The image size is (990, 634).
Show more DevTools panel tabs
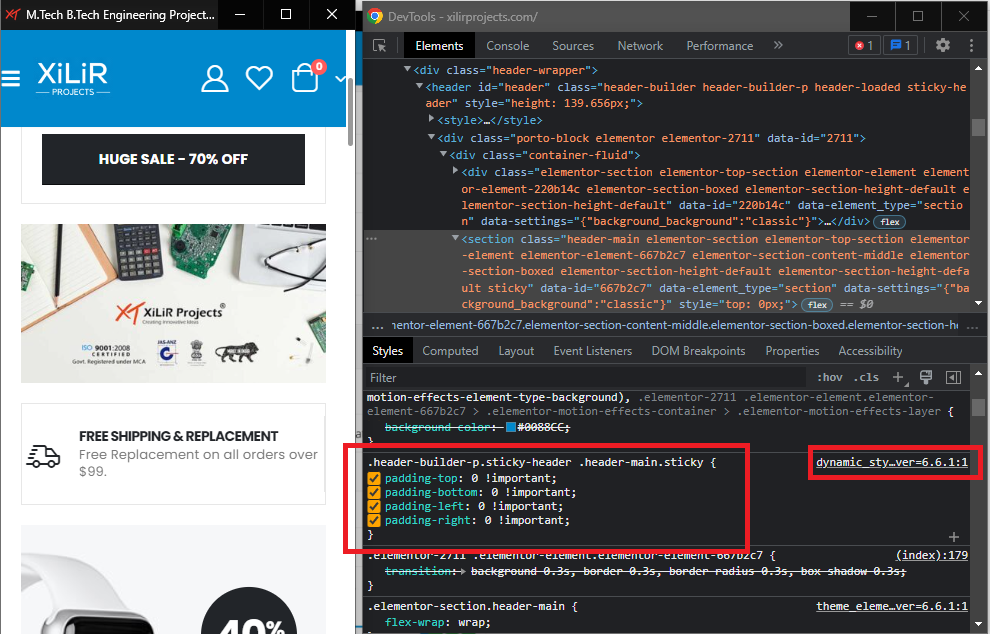pos(778,45)
